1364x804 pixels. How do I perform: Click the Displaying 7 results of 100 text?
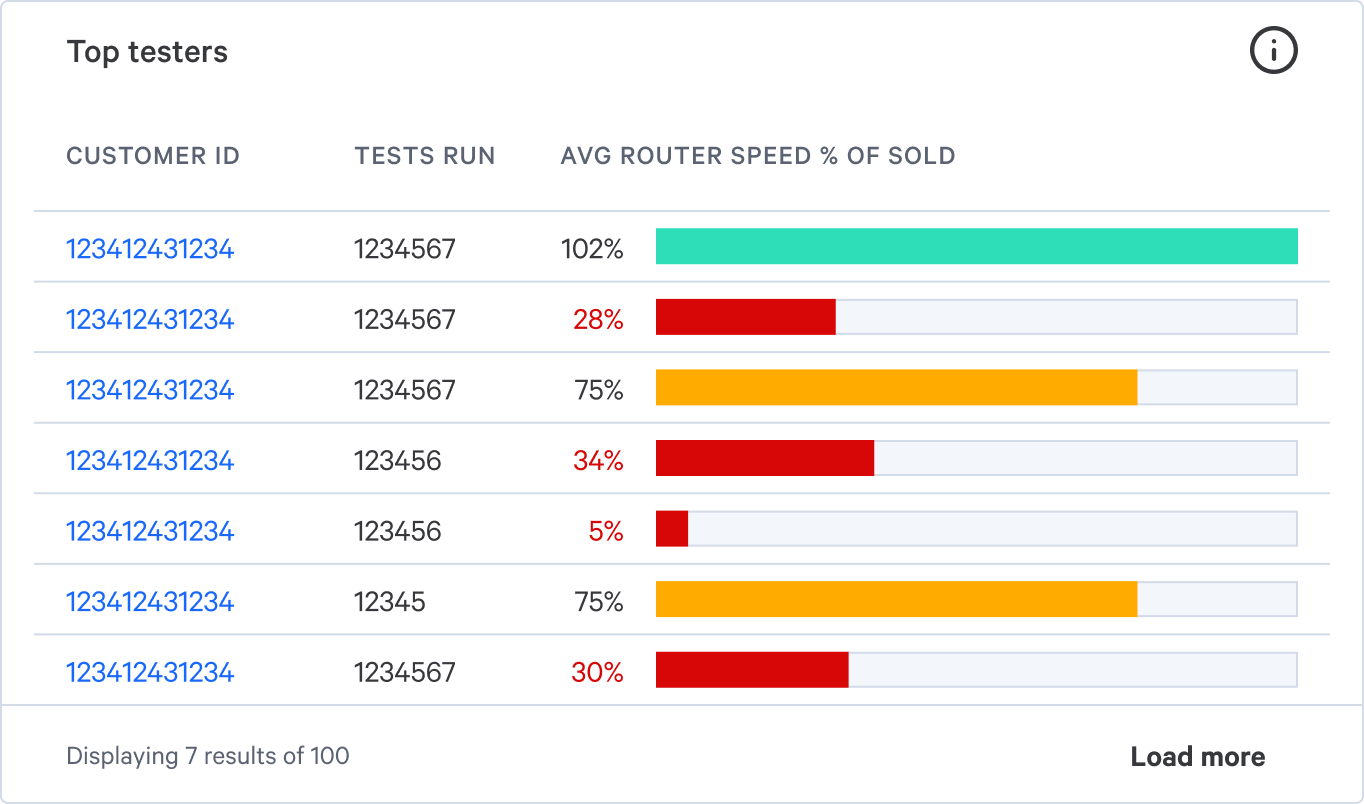pos(208,756)
